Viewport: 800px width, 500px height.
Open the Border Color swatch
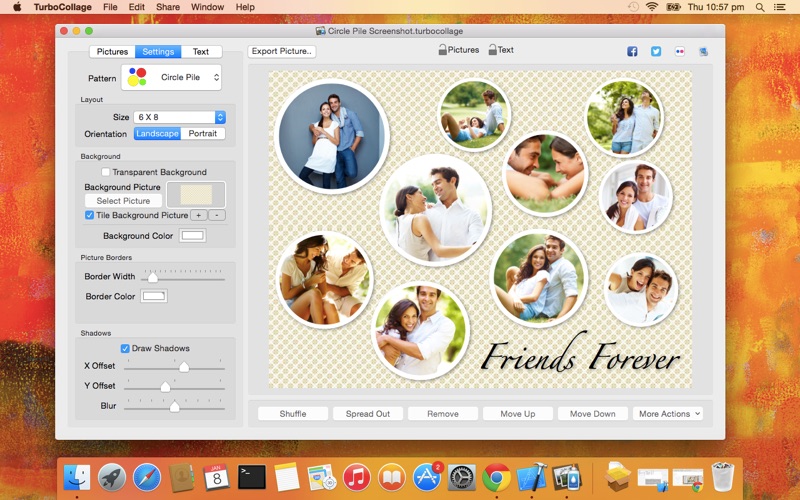[154, 296]
